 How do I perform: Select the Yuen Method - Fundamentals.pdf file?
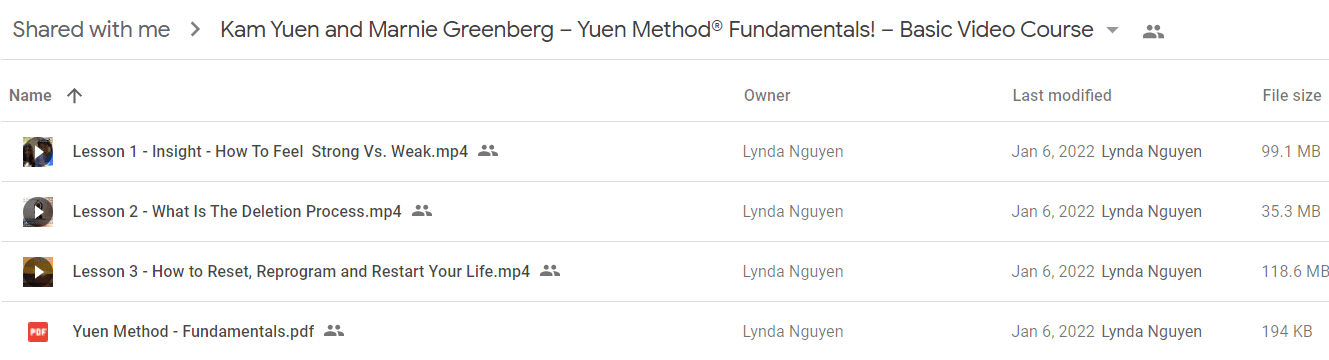[664, 331]
